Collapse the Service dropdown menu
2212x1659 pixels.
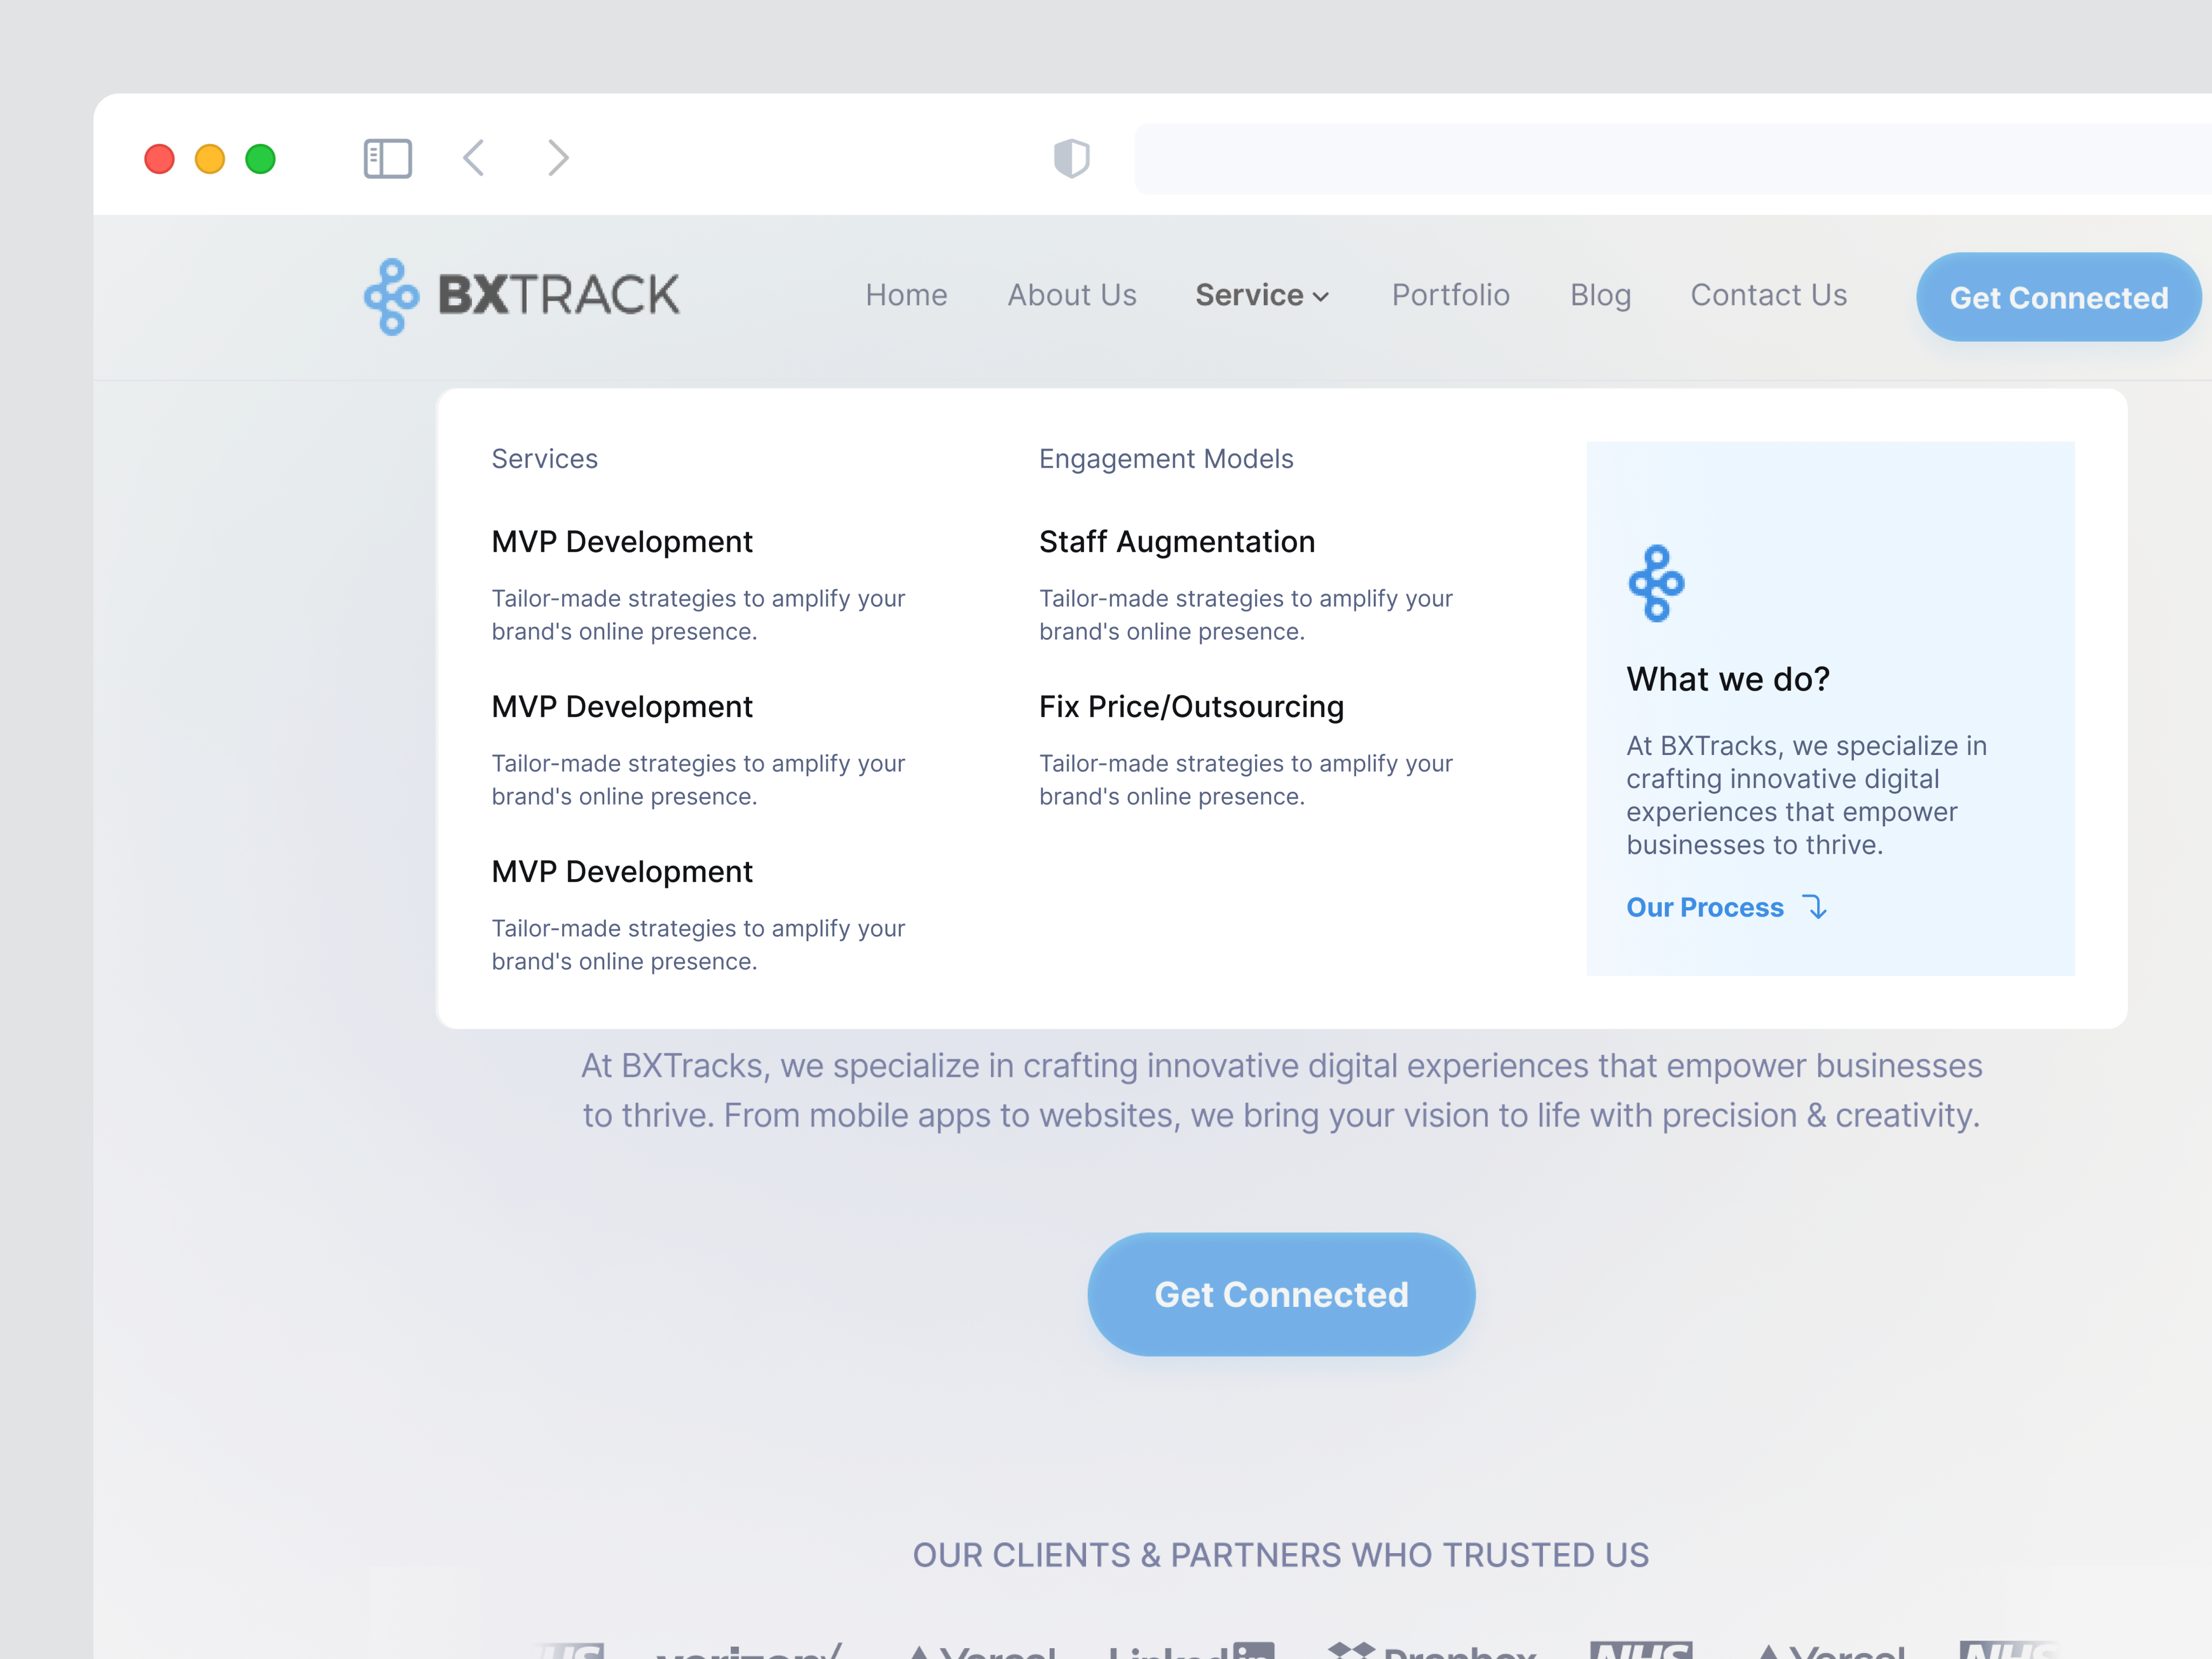click(x=1262, y=295)
